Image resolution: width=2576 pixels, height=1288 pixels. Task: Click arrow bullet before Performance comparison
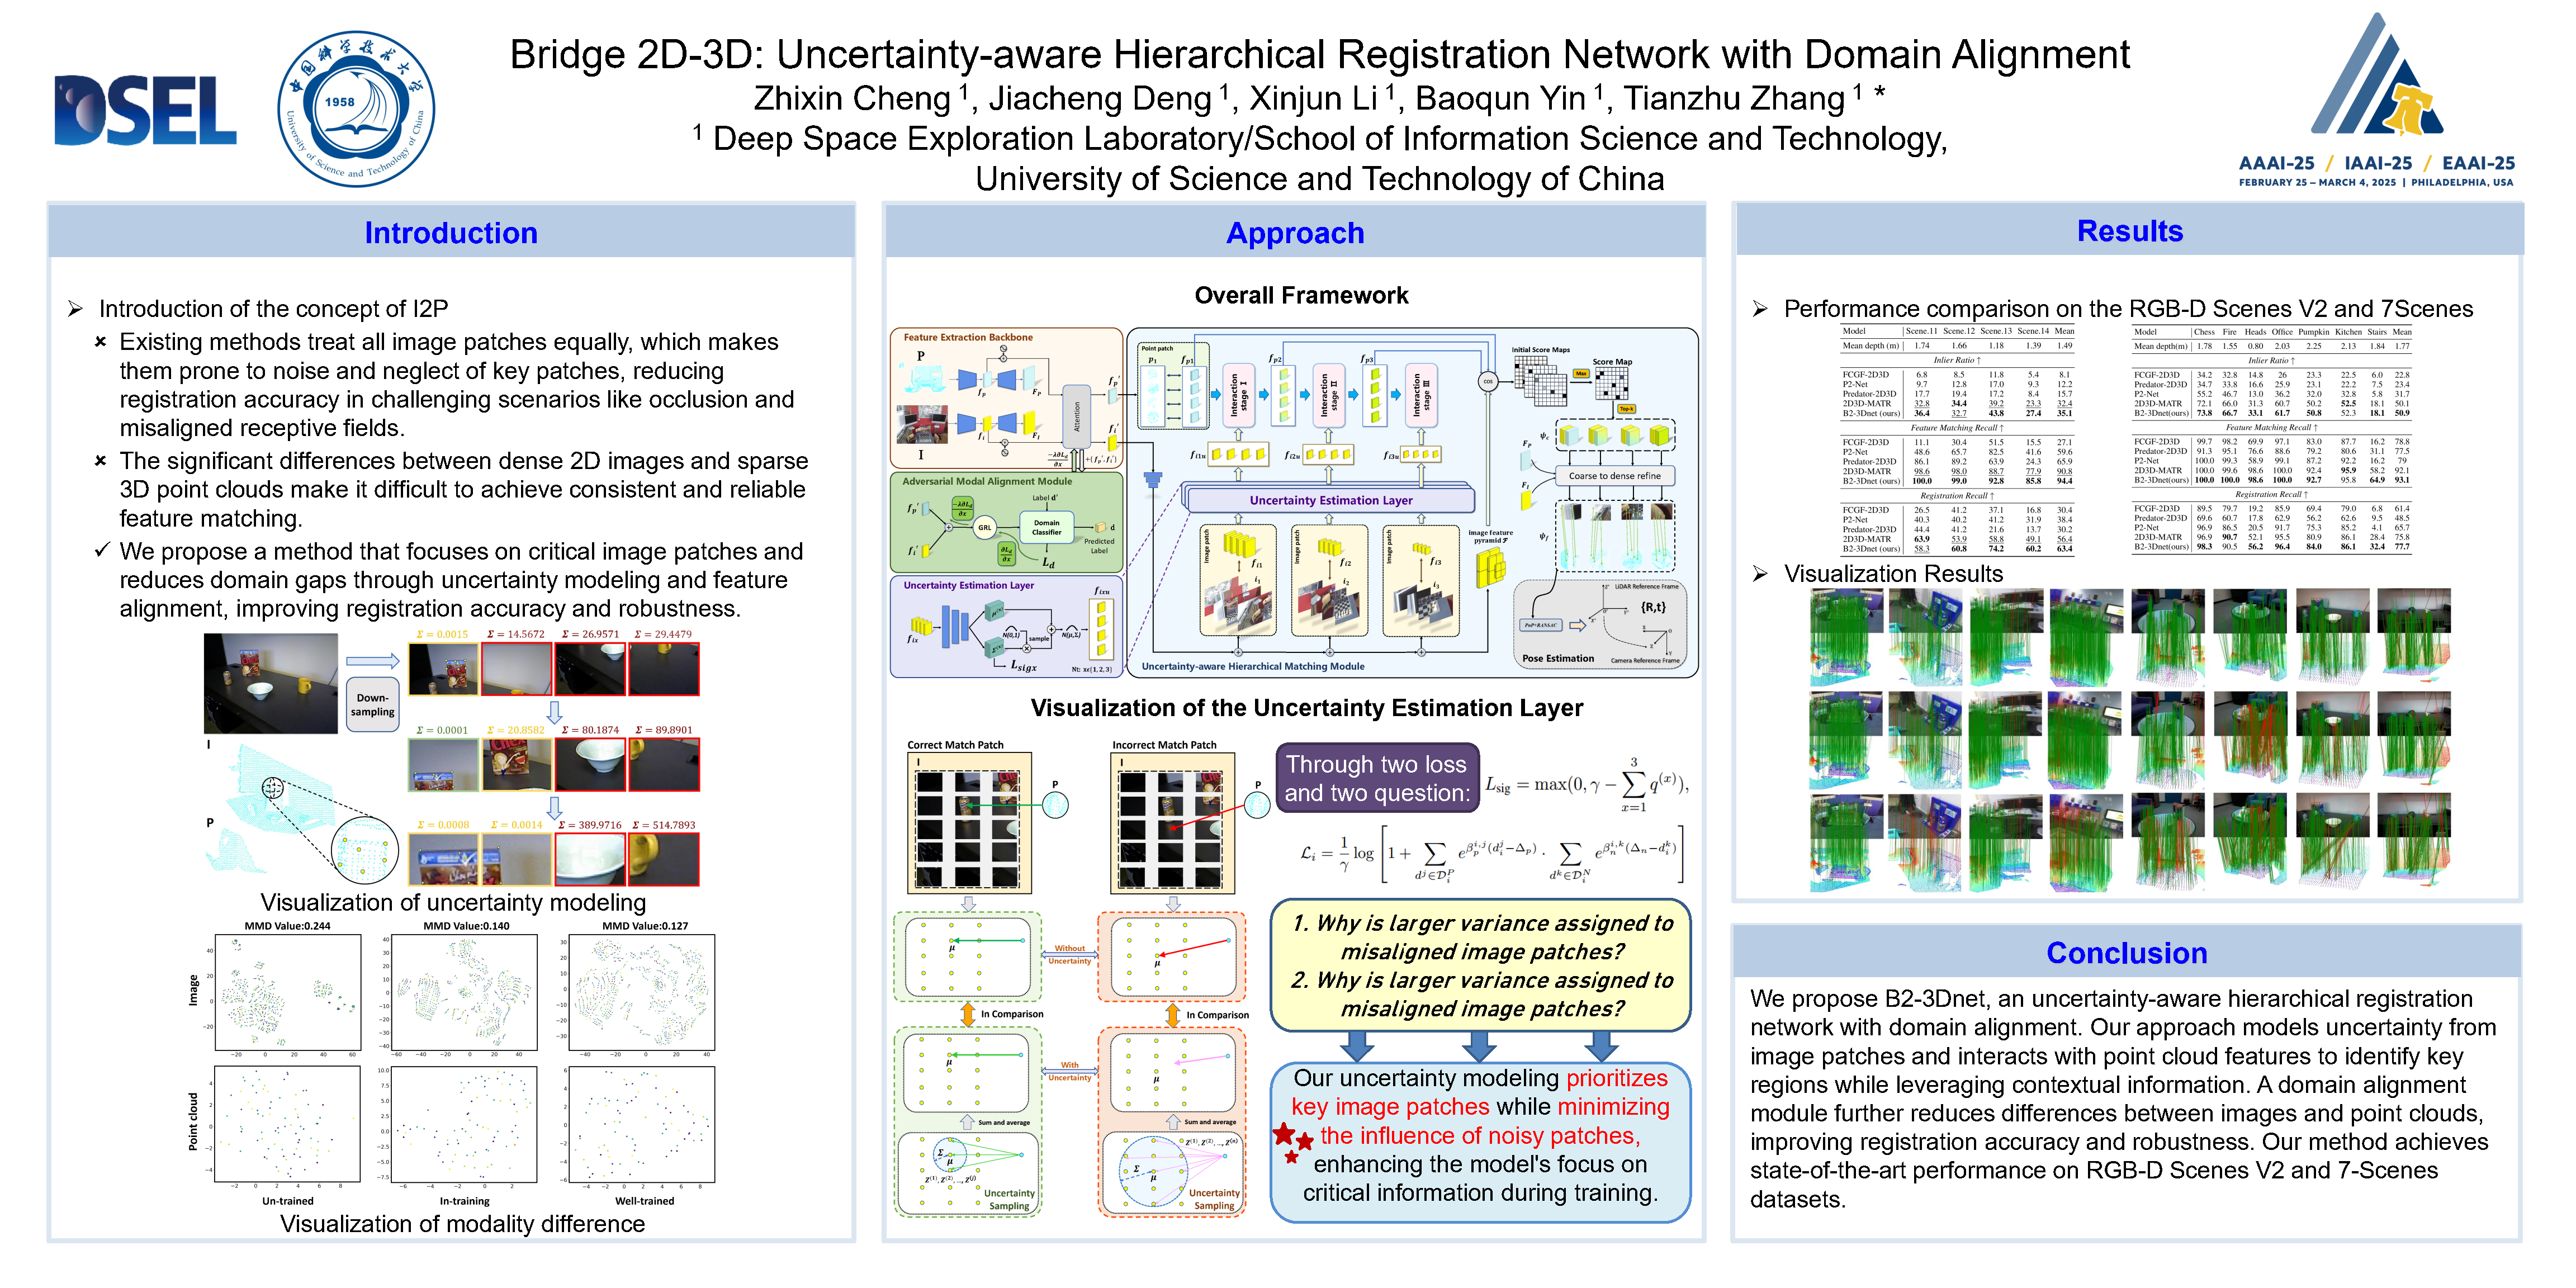pos(1760,309)
